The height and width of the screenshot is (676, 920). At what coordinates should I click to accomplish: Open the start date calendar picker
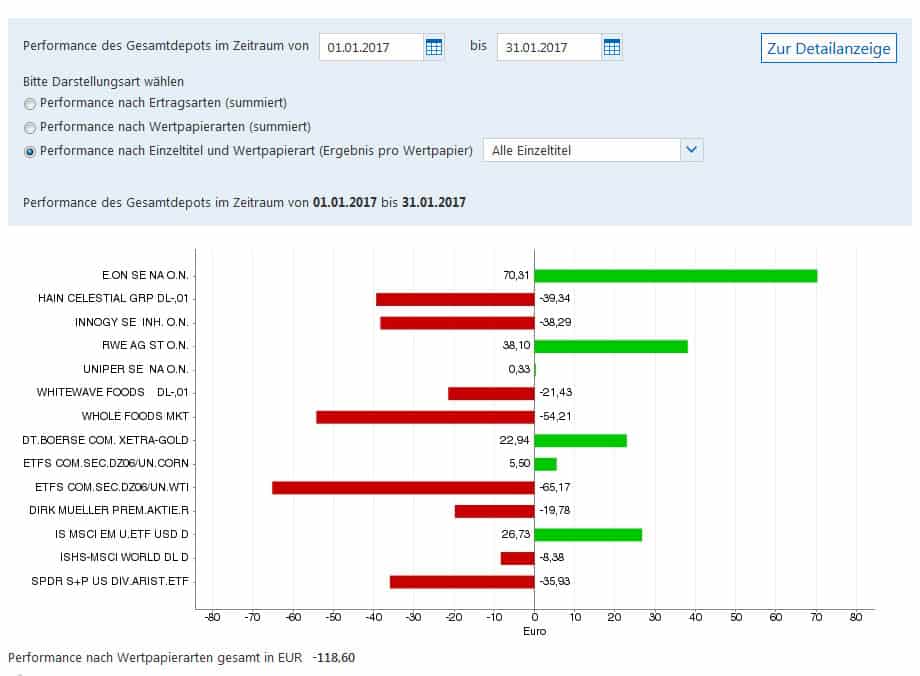pos(434,47)
